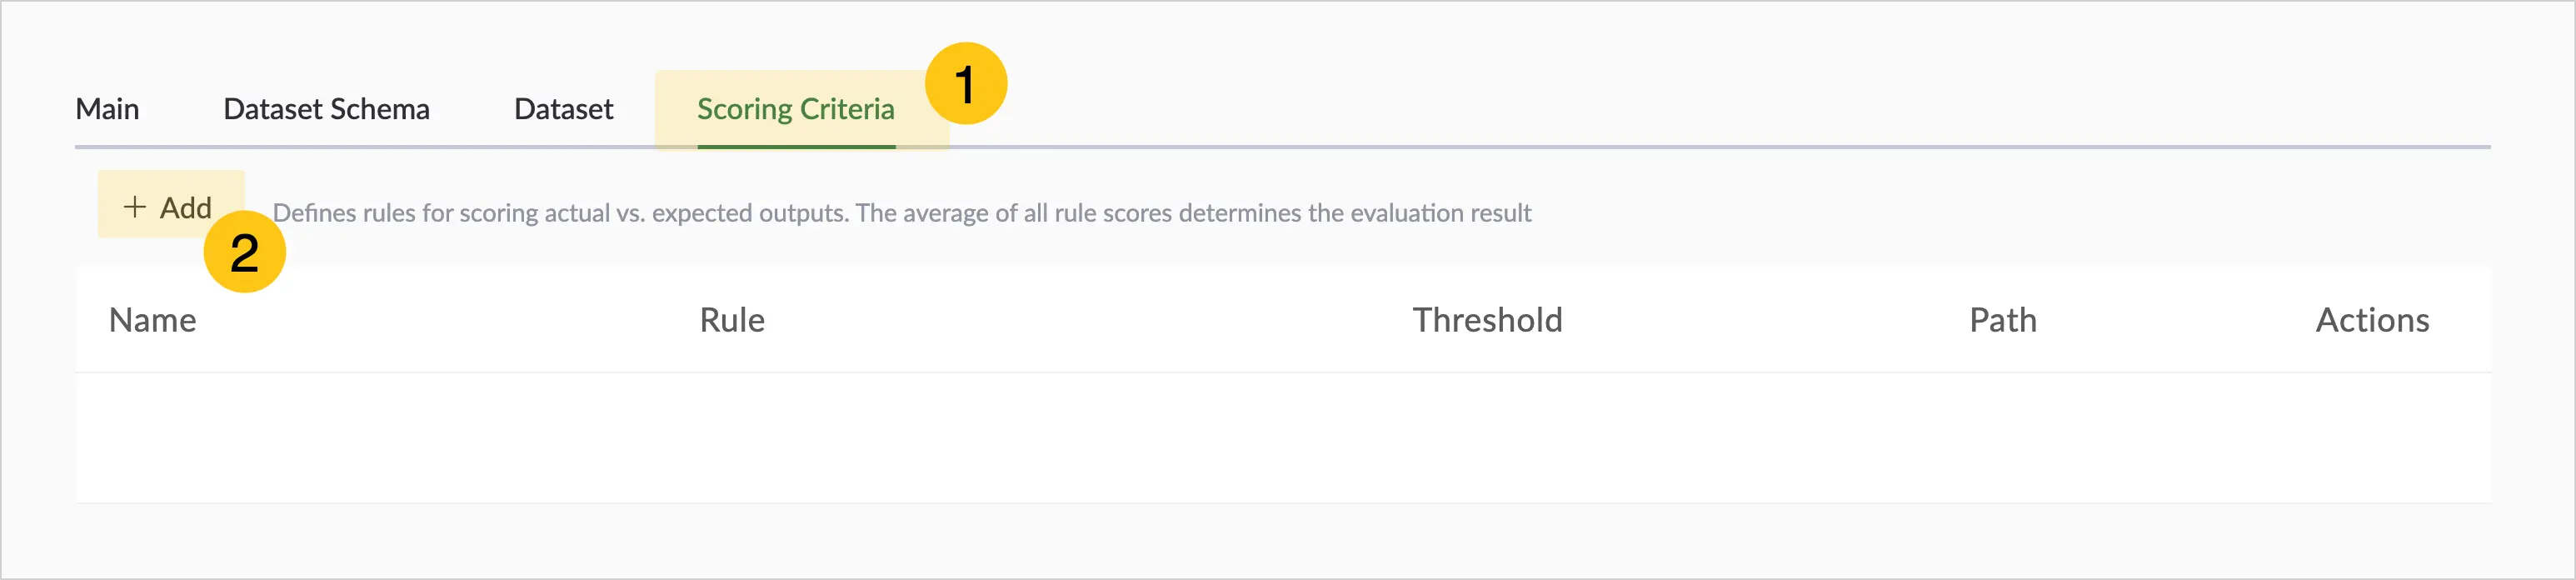Click the plus icon on Add button
2576x580 pixels.
[134, 207]
